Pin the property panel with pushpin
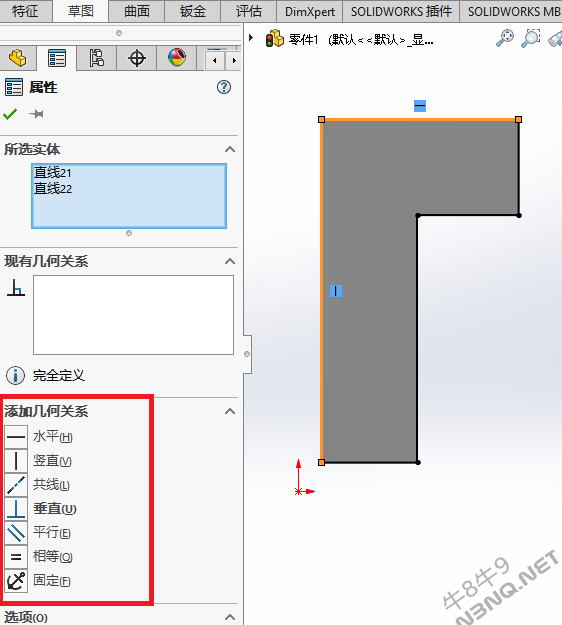Screen dimensions: 562x625 click(x=36, y=114)
